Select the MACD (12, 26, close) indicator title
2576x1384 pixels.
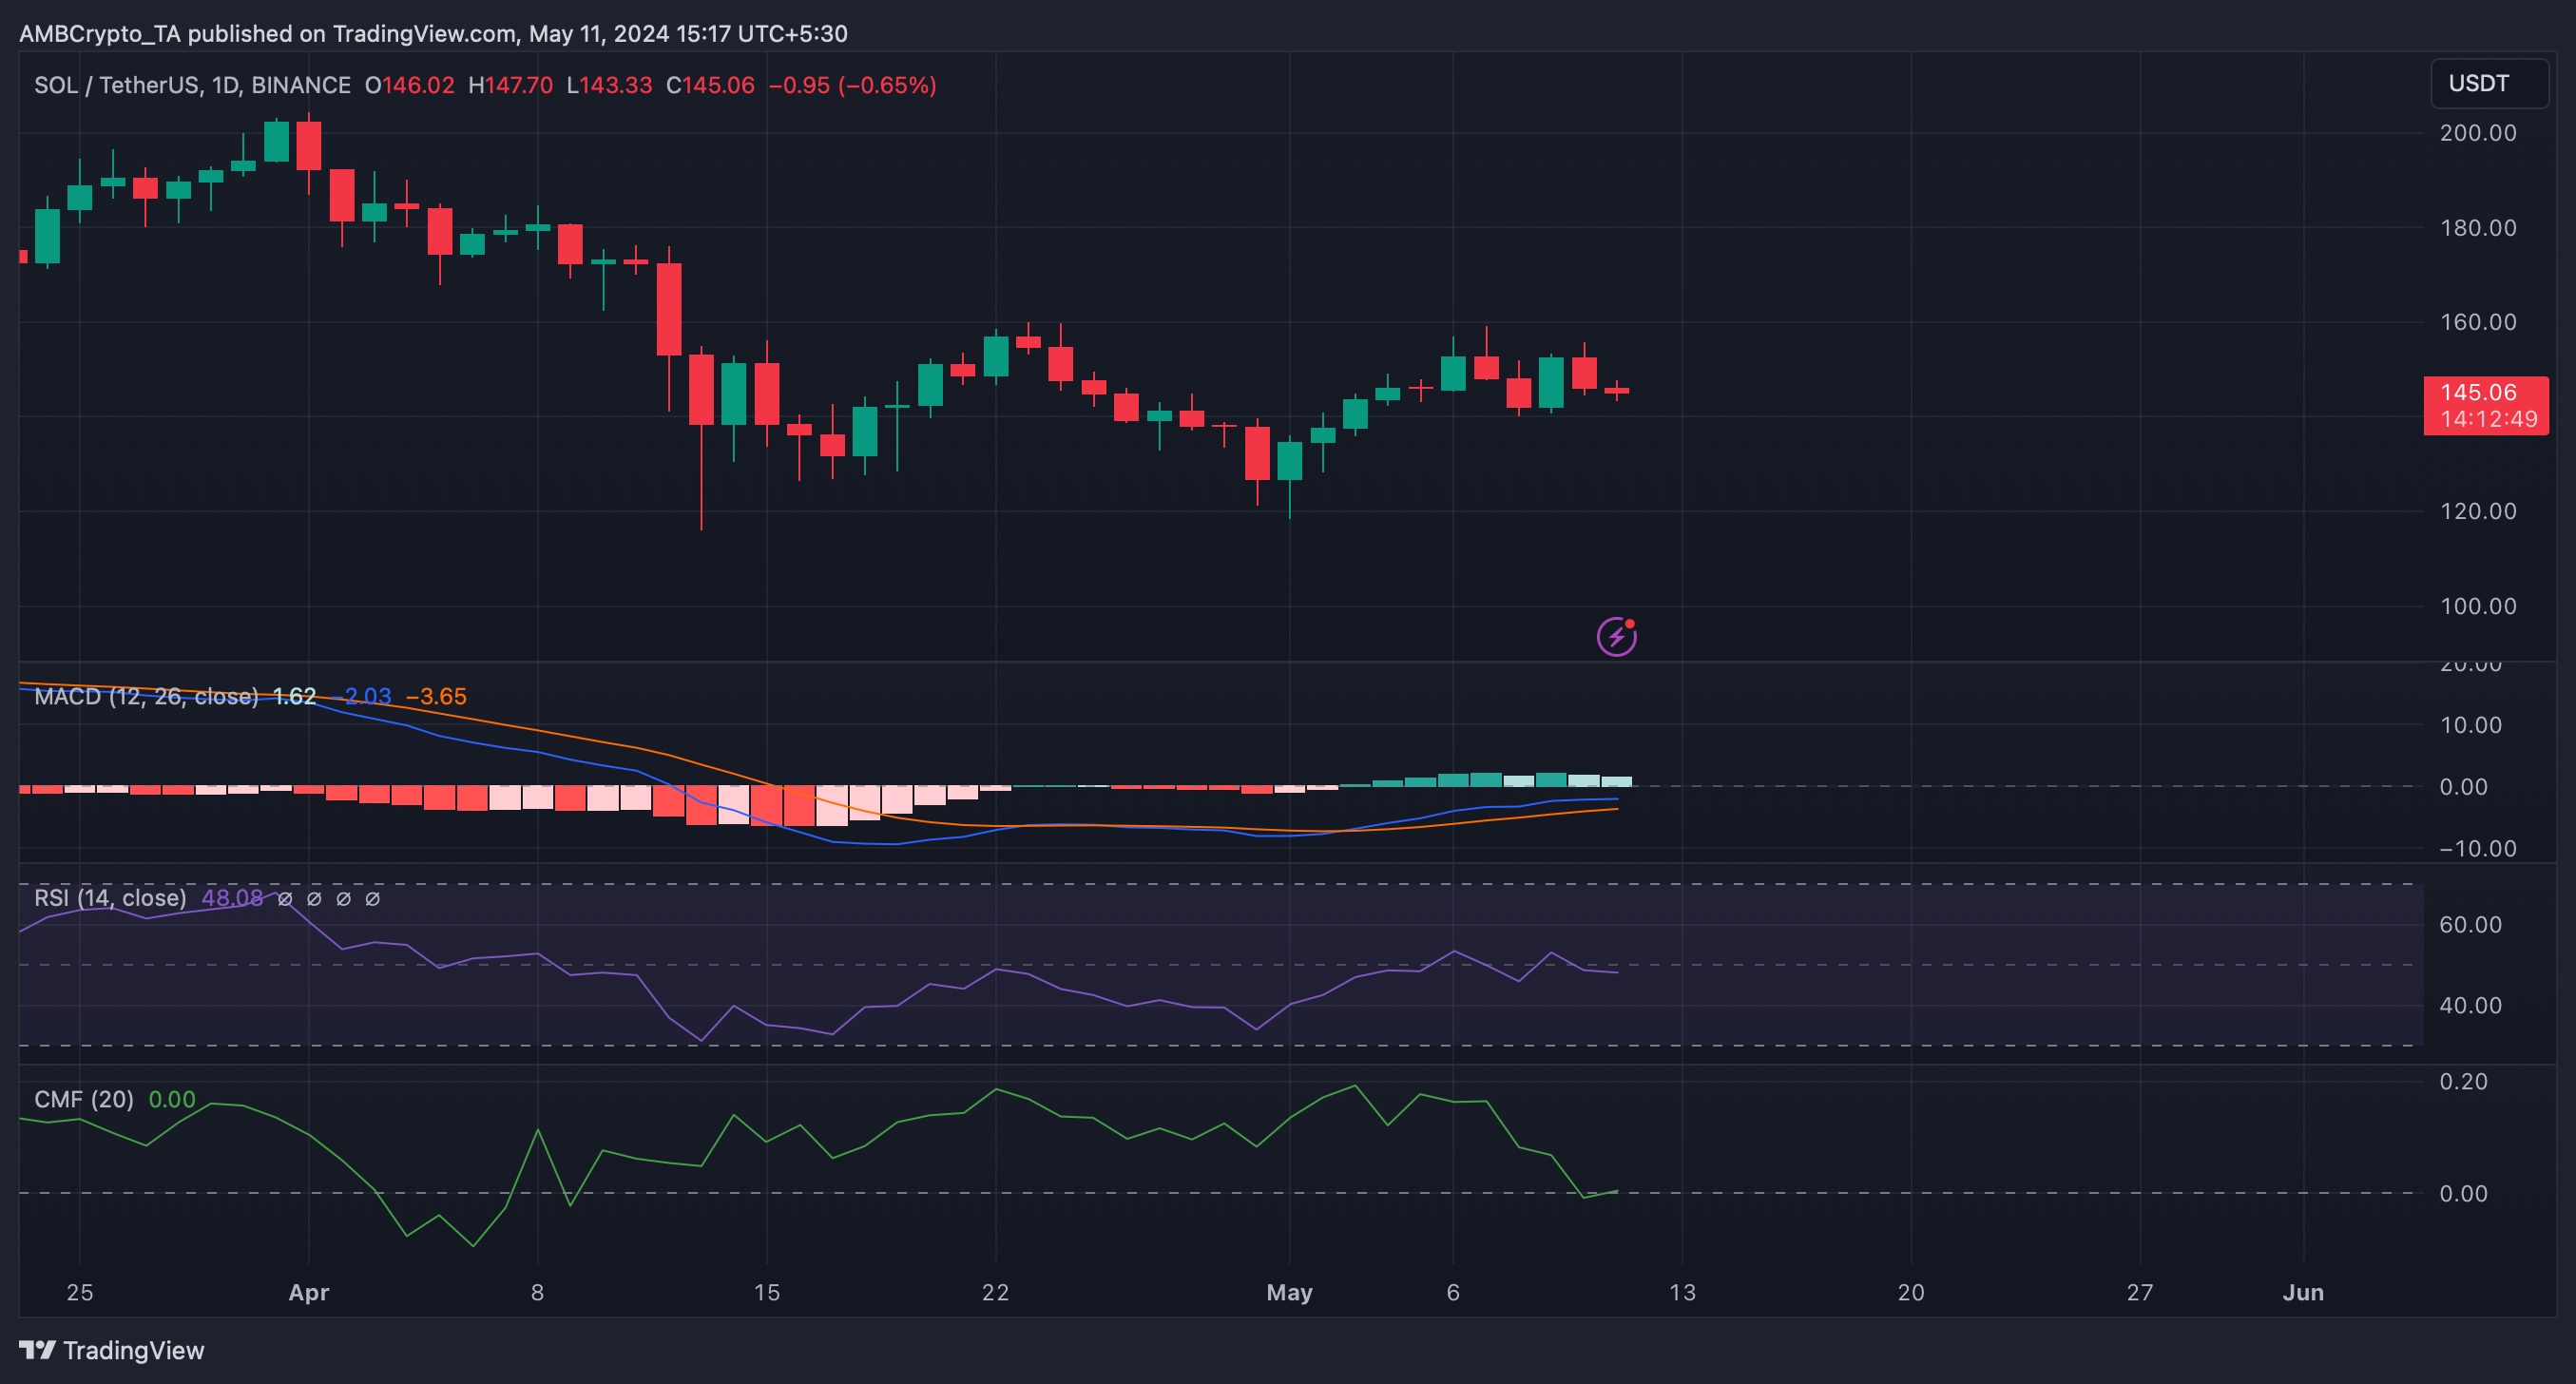[x=146, y=696]
